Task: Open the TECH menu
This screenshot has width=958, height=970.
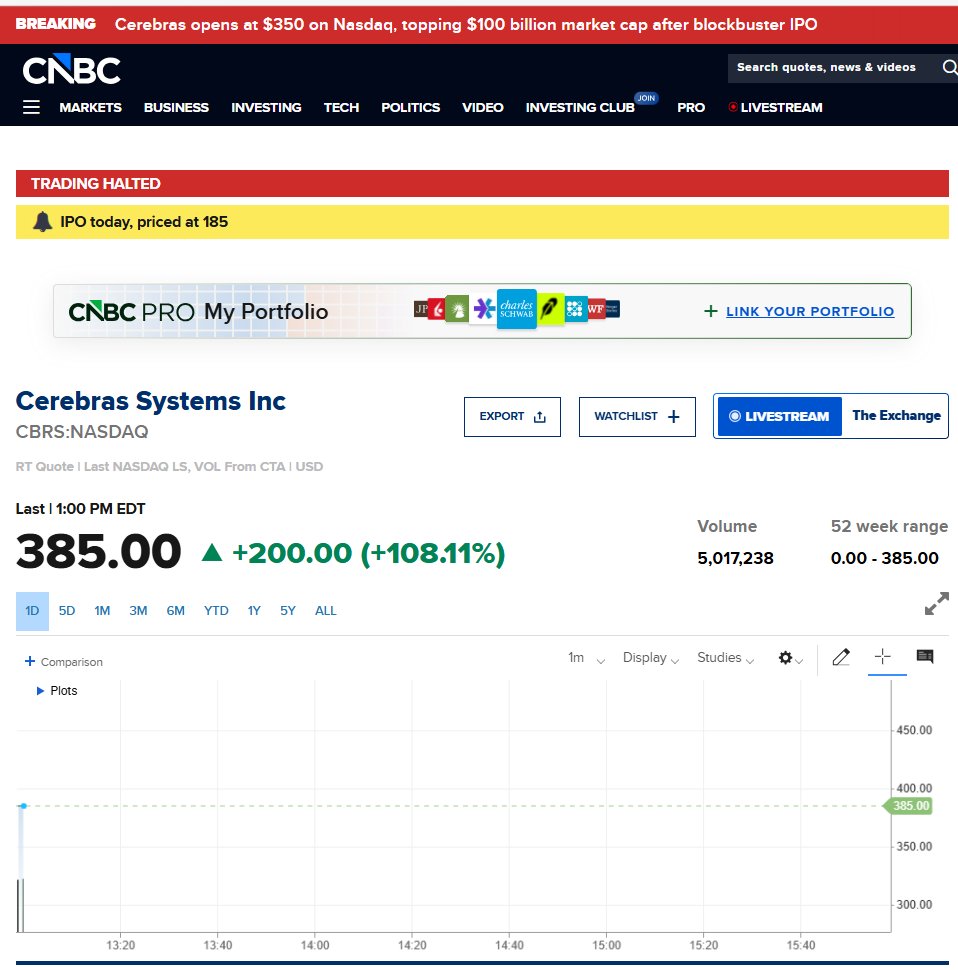Action: 341,108
